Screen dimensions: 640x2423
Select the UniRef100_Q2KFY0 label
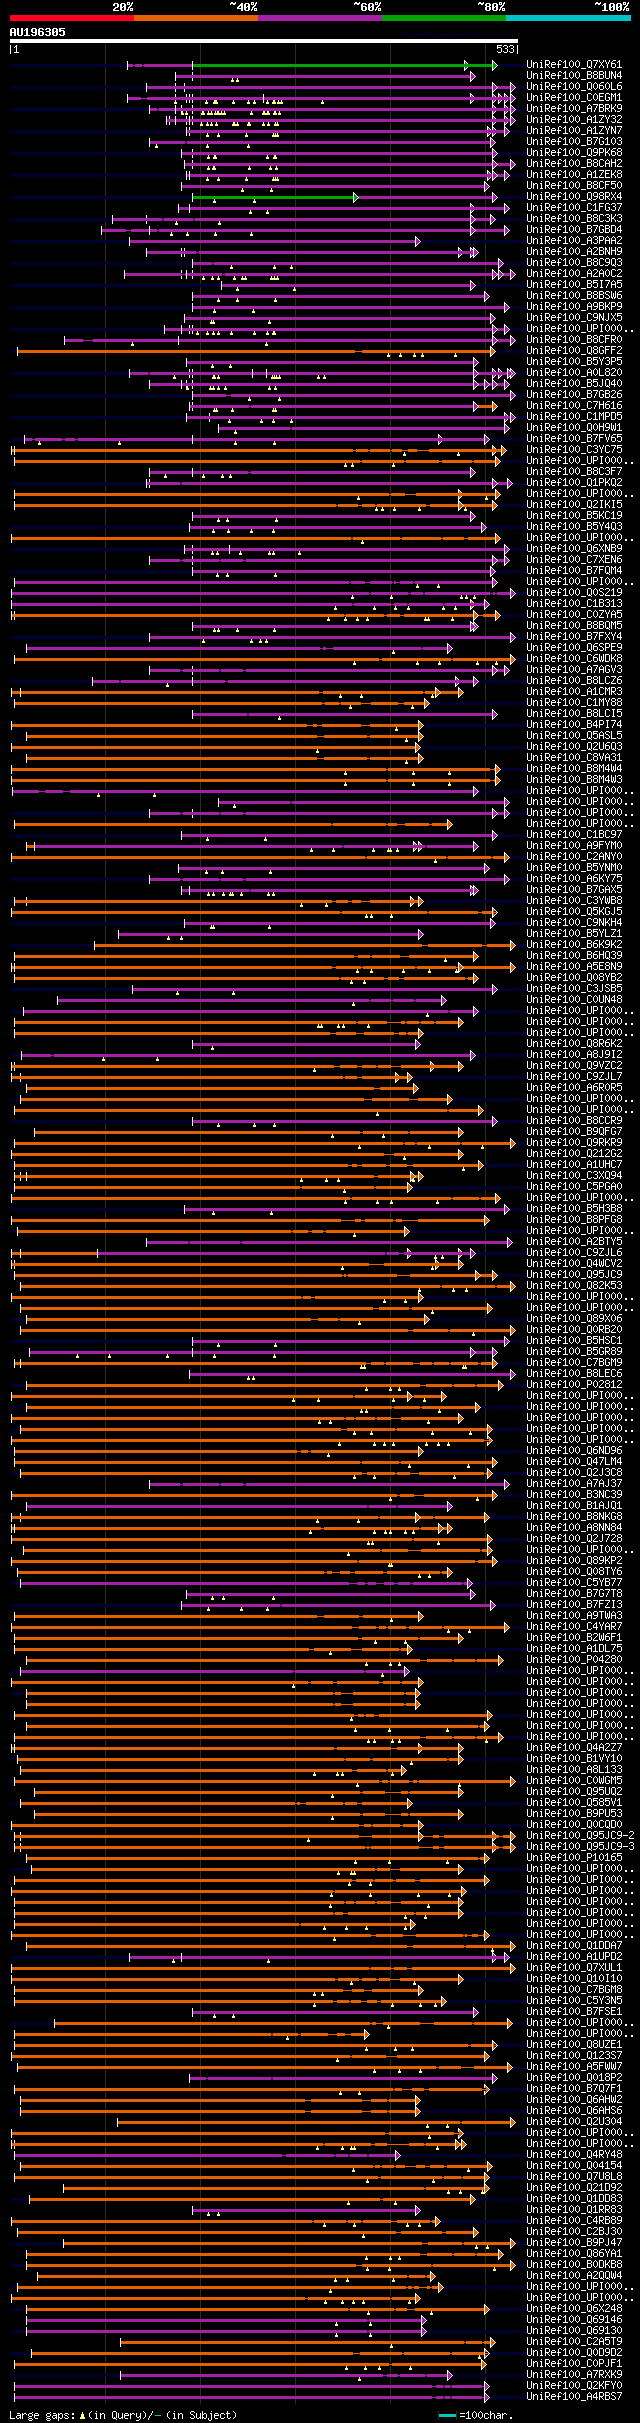pyautogui.click(x=574, y=2386)
